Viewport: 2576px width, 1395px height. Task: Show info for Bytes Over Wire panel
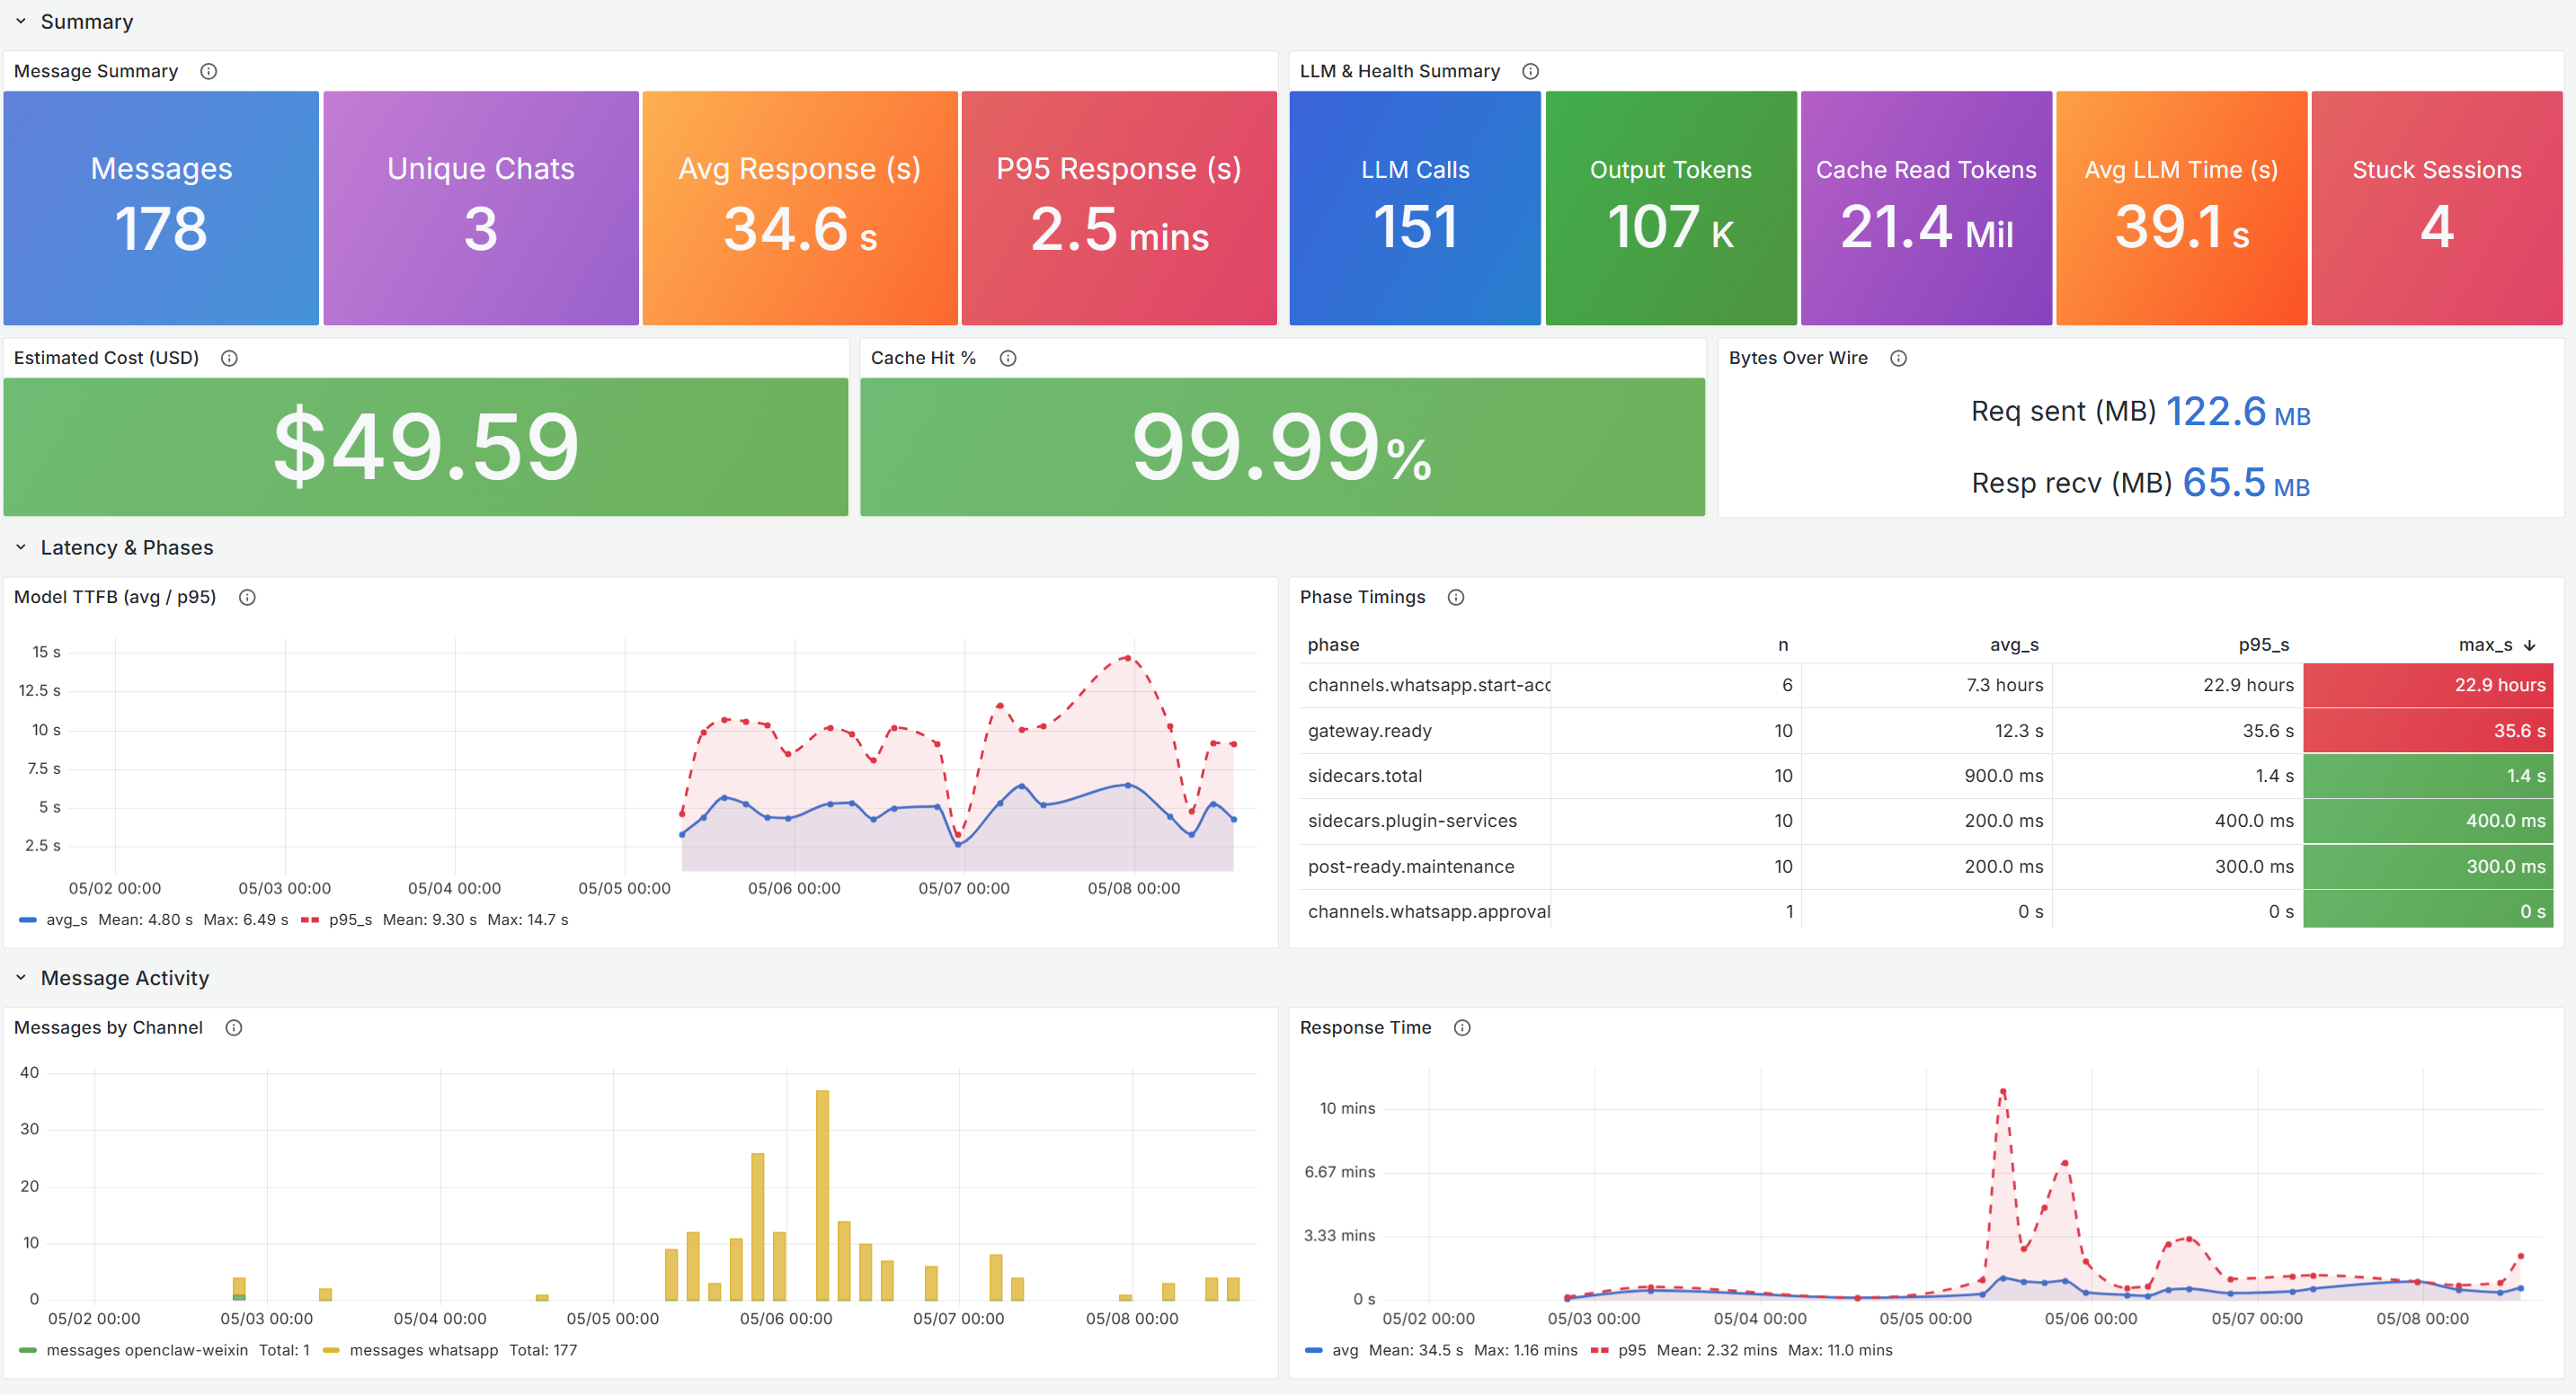[1898, 358]
